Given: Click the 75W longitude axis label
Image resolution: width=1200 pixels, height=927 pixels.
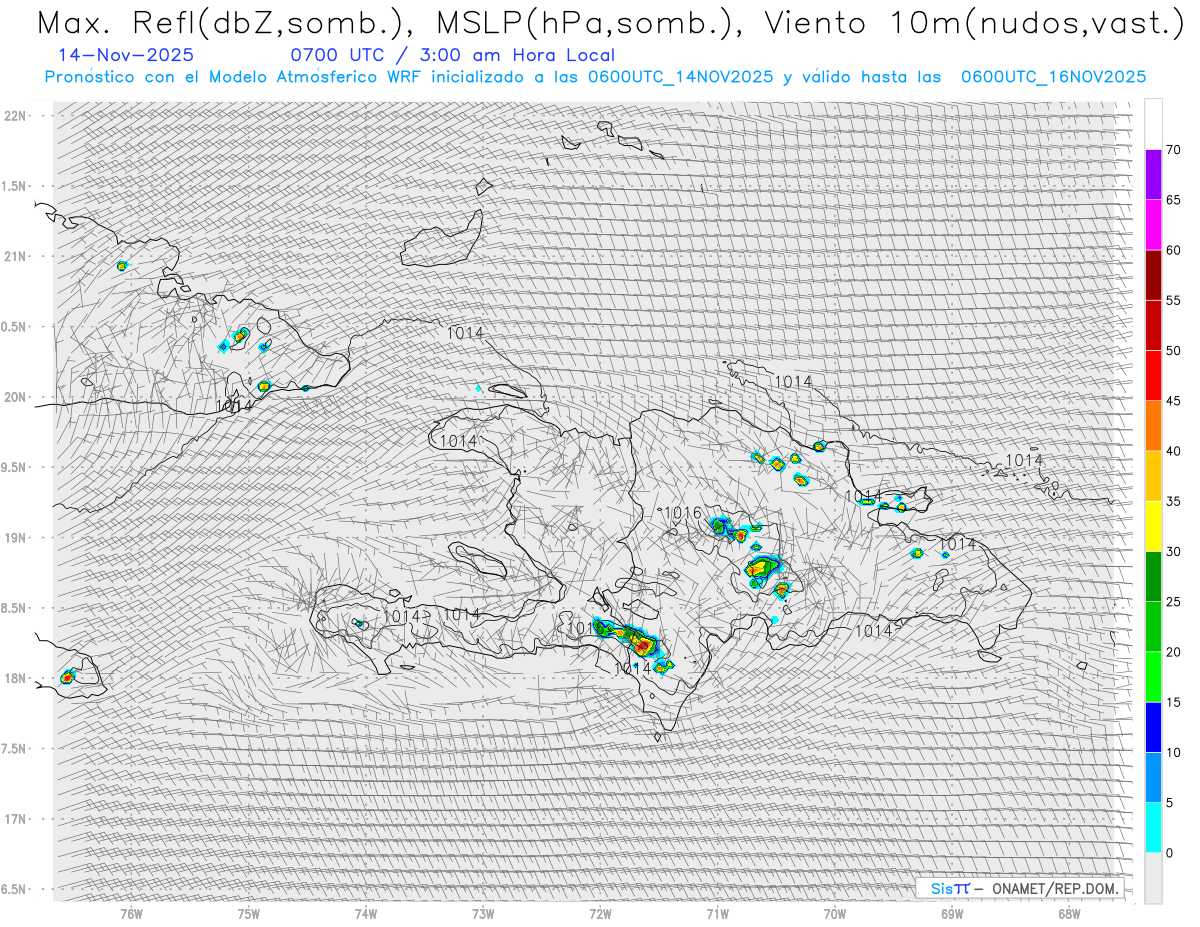Looking at the screenshot, I should 249,913.
